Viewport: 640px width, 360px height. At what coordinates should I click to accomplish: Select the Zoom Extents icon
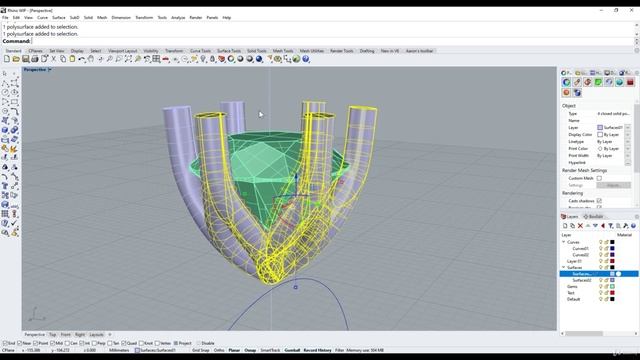point(128,59)
